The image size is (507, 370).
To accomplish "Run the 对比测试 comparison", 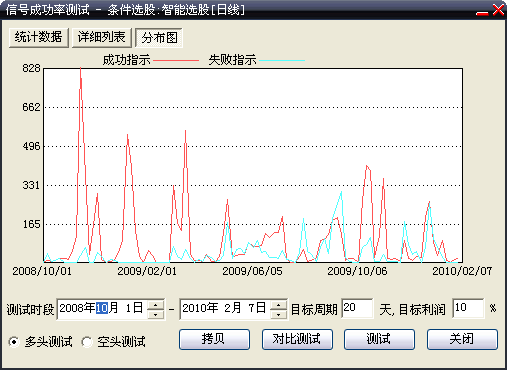I will pos(297,339).
